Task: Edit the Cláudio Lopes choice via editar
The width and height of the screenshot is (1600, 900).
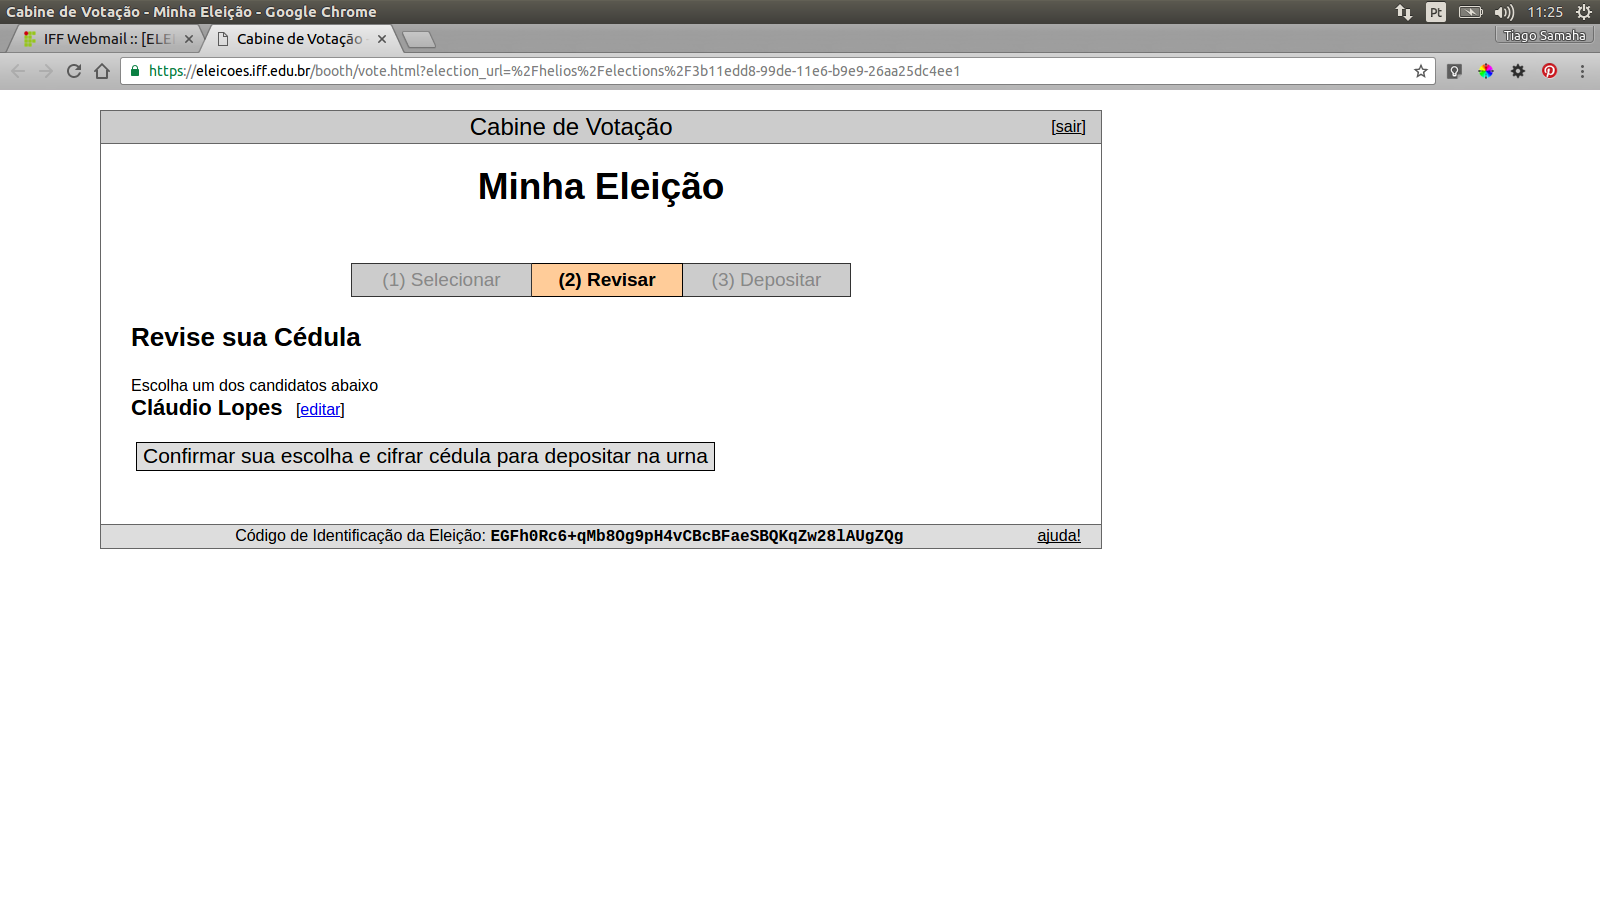Action: pos(320,409)
